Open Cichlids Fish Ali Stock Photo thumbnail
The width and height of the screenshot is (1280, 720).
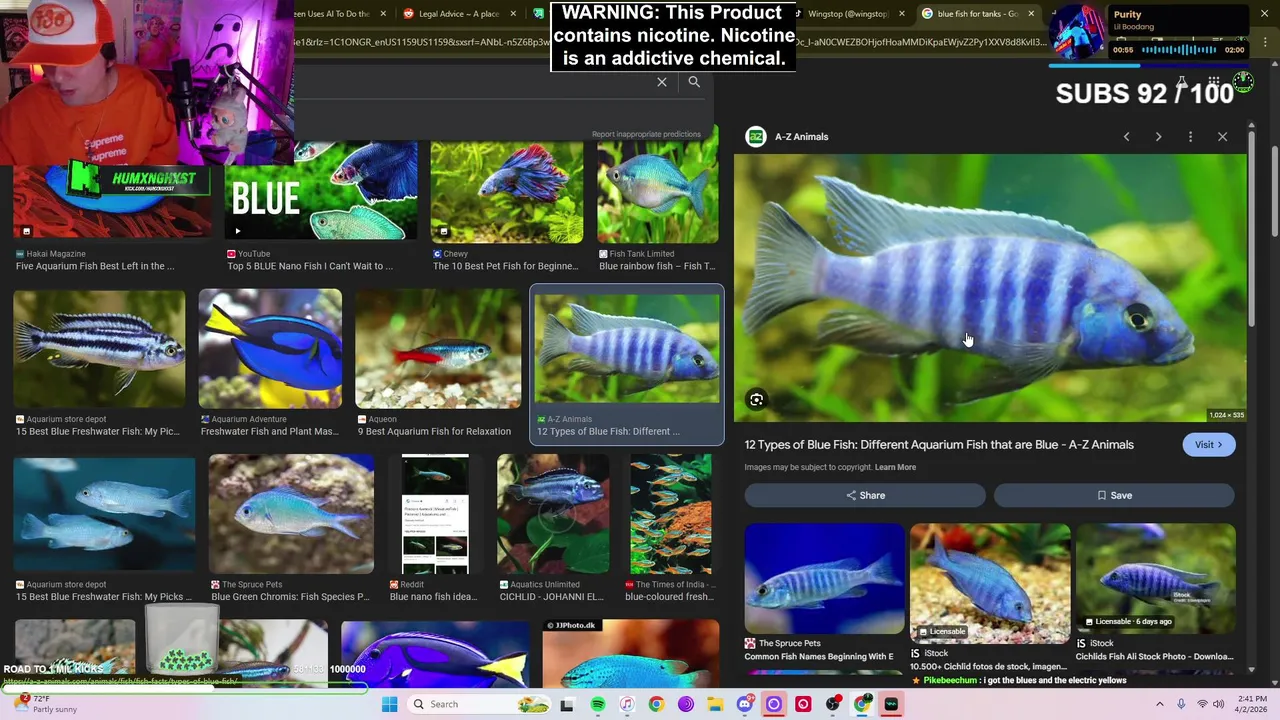1156,578
